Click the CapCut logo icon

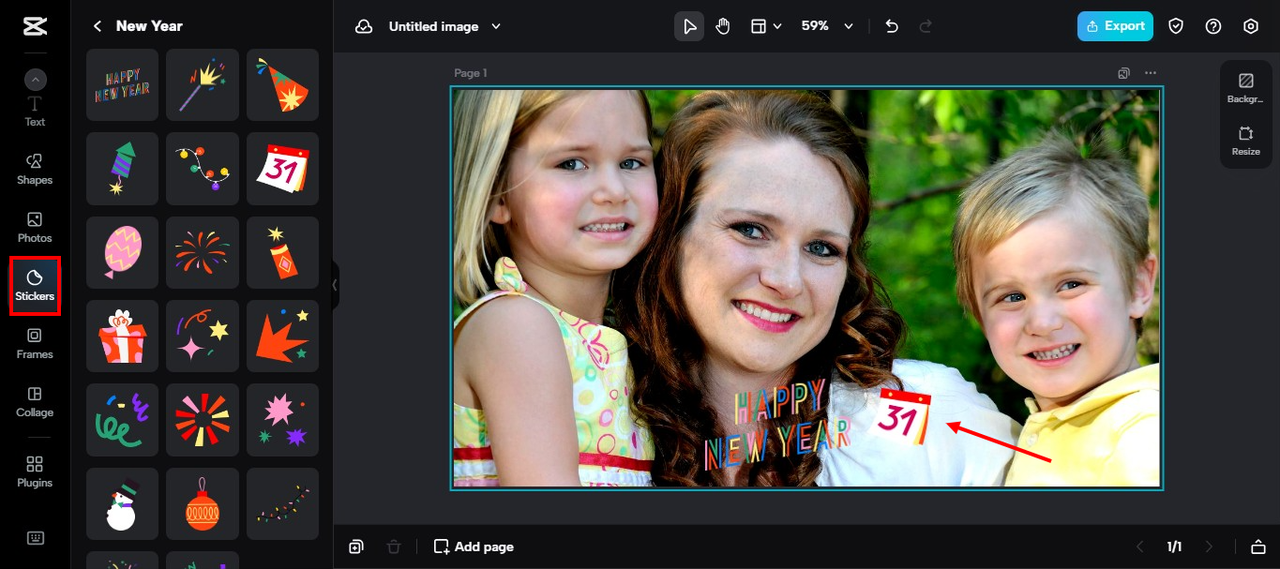click(x=35, y=26)
